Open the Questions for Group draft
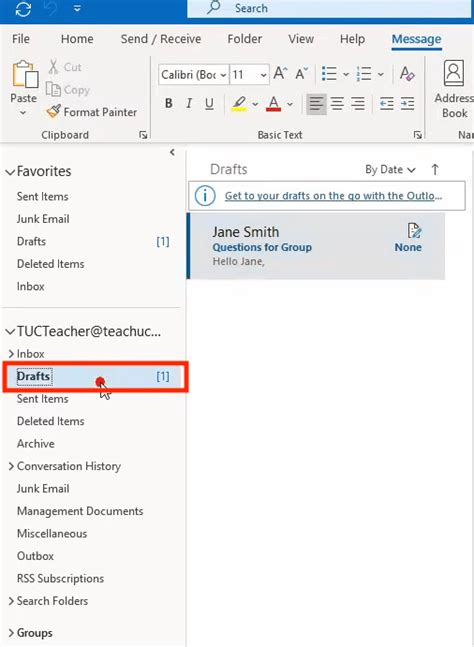This screenshot has height=647, width=474. 316,246
